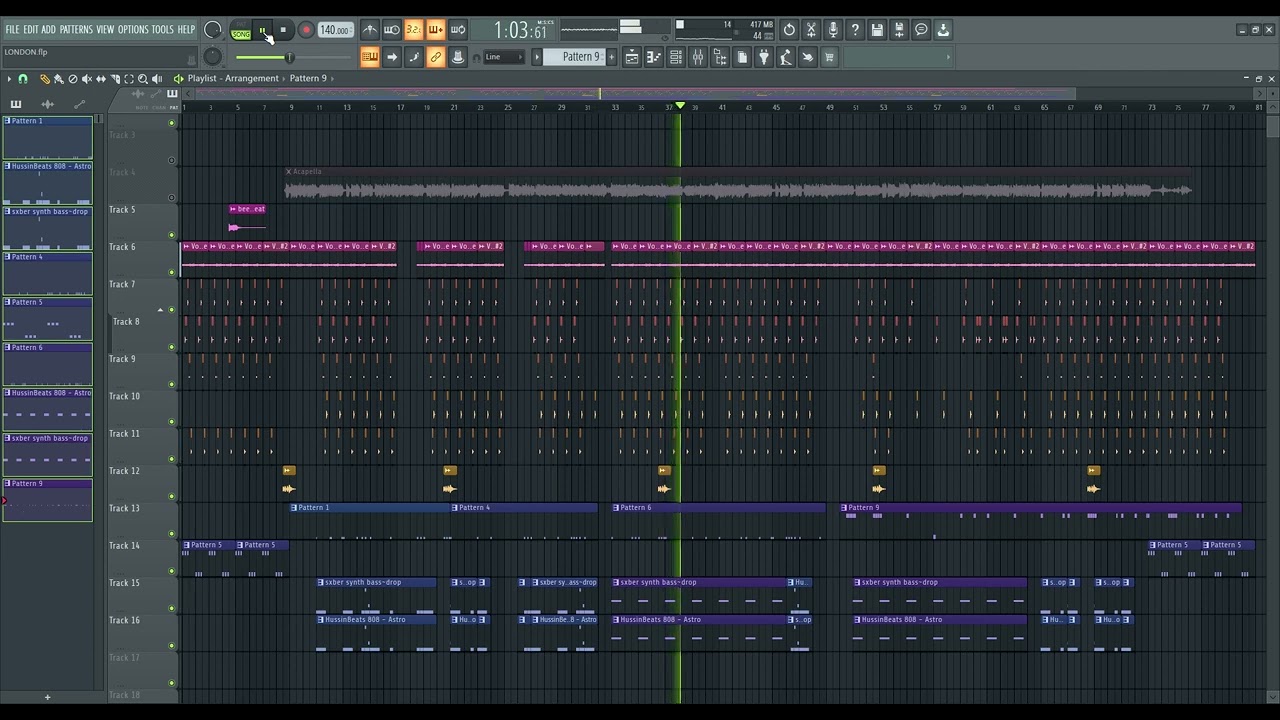The height and width of the screenshot is (720, 1280).
Task: Toggle typing keyboard to piano
Action: click(x=370, y=57)
